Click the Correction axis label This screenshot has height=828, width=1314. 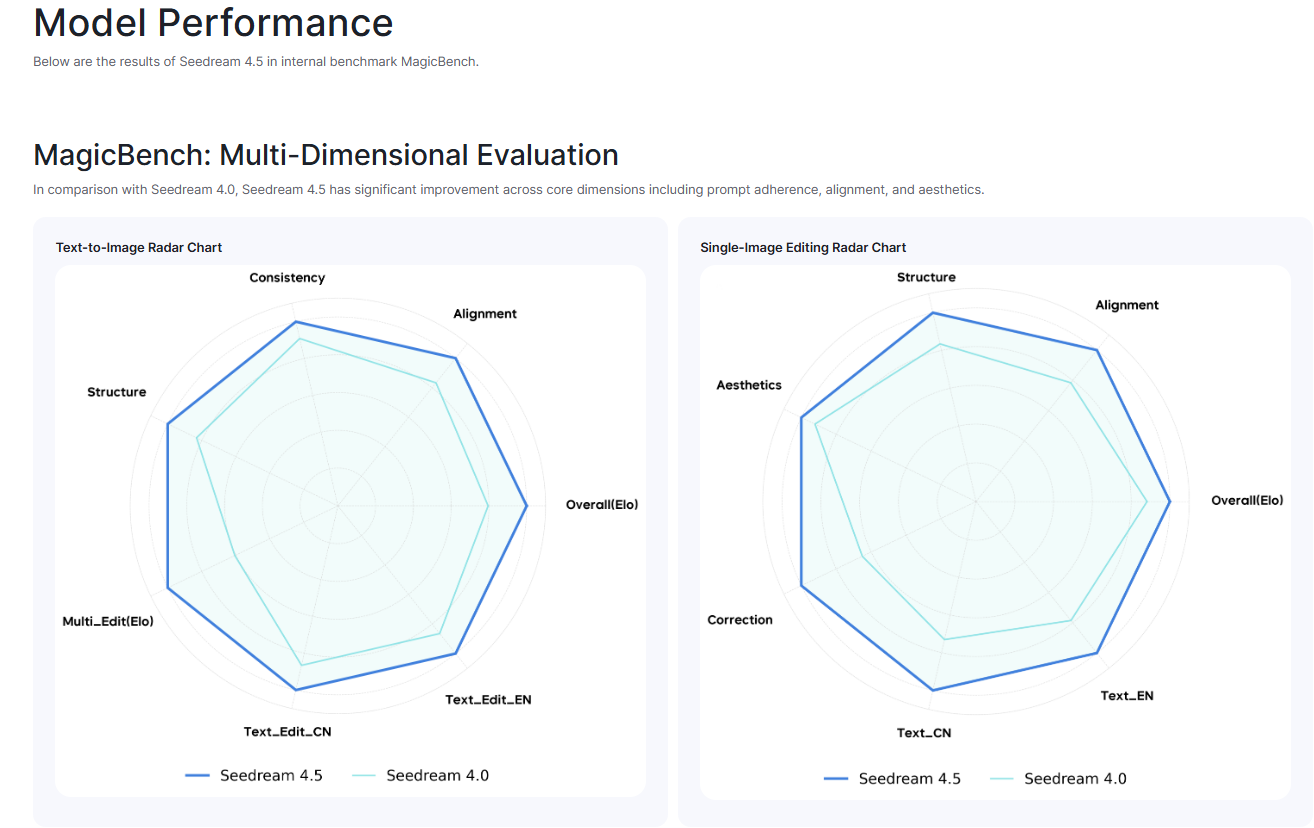[x=740, y=620]
